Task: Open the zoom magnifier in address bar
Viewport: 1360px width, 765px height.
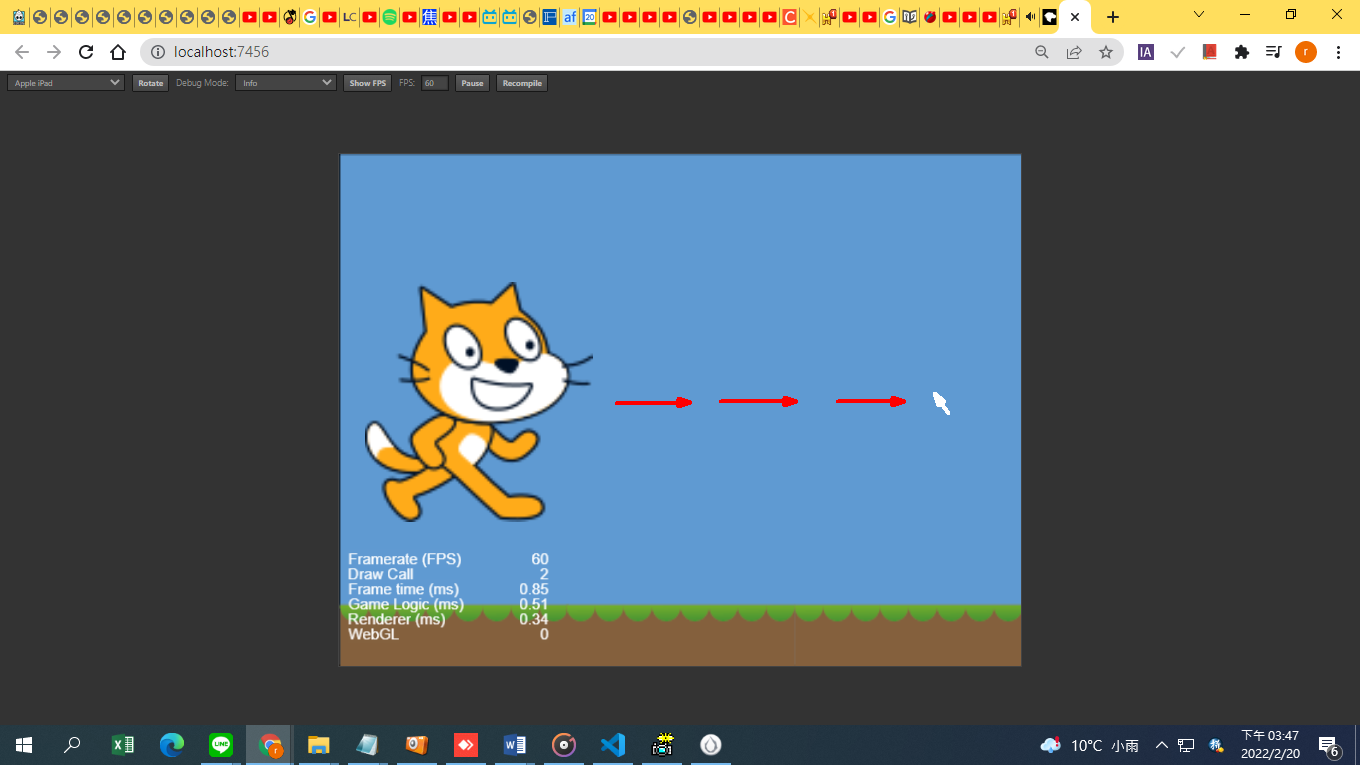Action: pyautogui.click(x=1042, y=52)
